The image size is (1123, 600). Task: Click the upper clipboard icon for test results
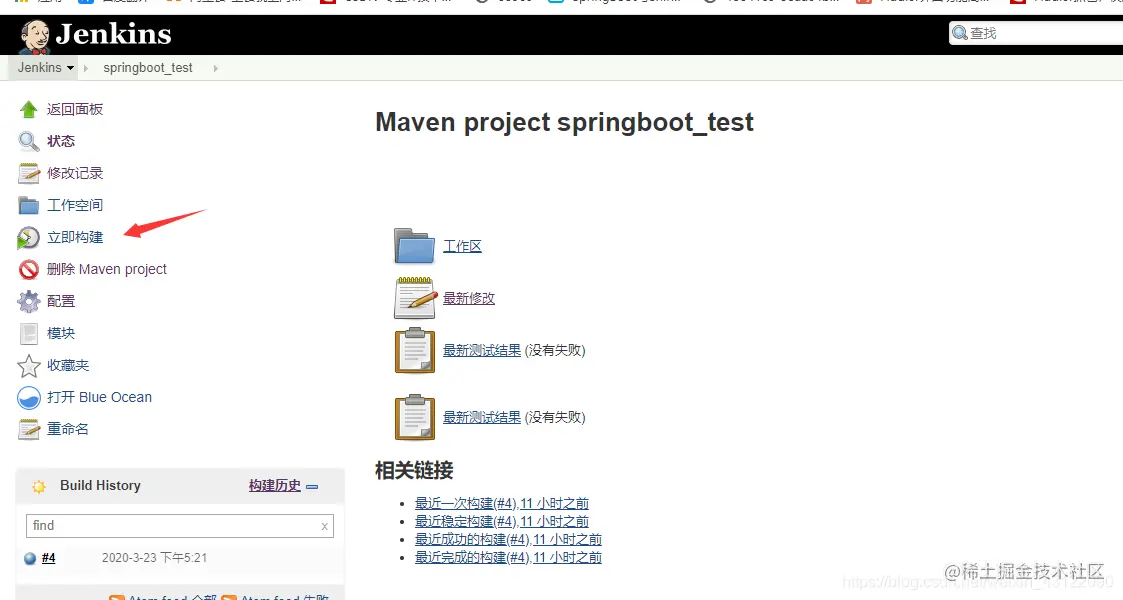click(415, 350)
